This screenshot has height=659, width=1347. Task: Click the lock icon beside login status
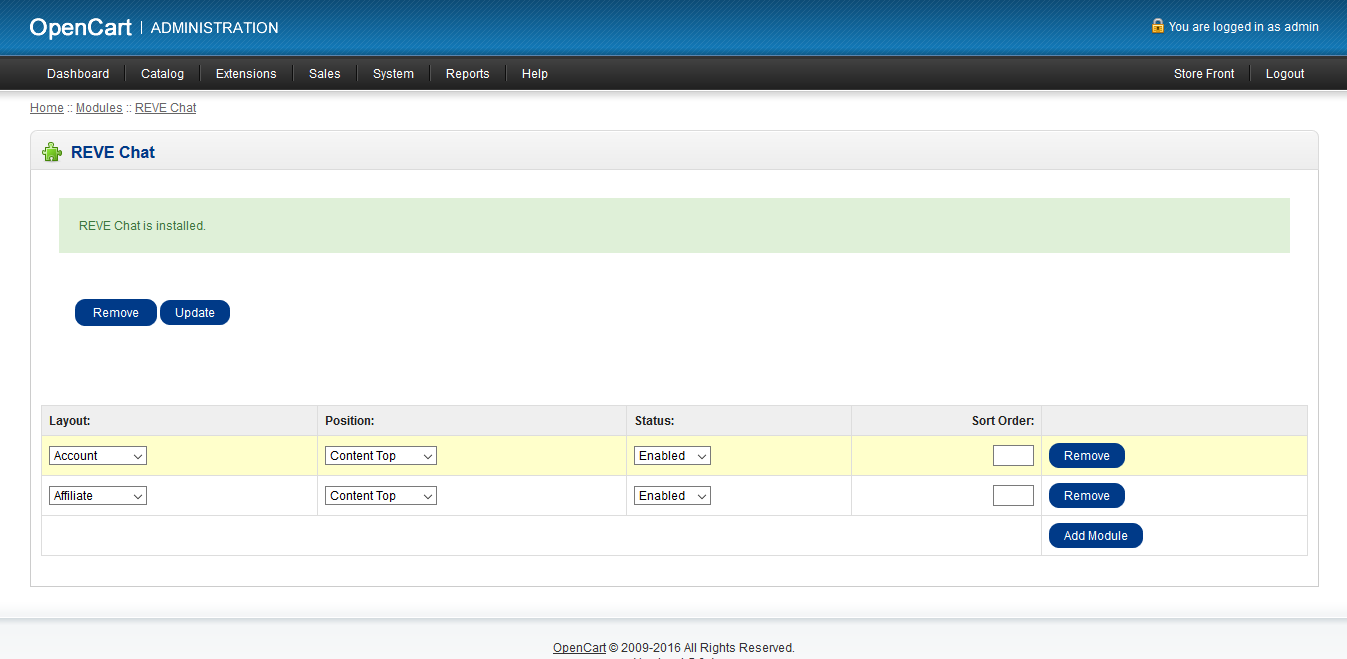click(1157, 26)
